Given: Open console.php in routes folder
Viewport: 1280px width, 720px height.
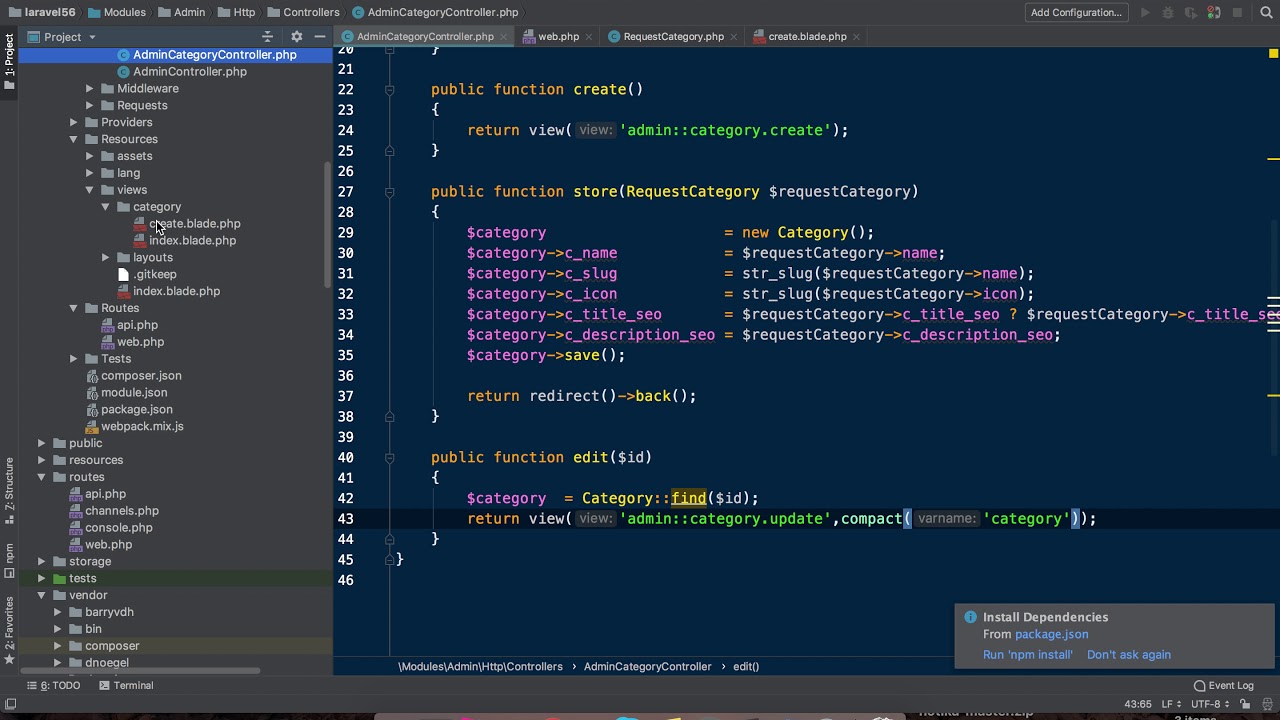Looking at the screenshot, I should point(119,527).
